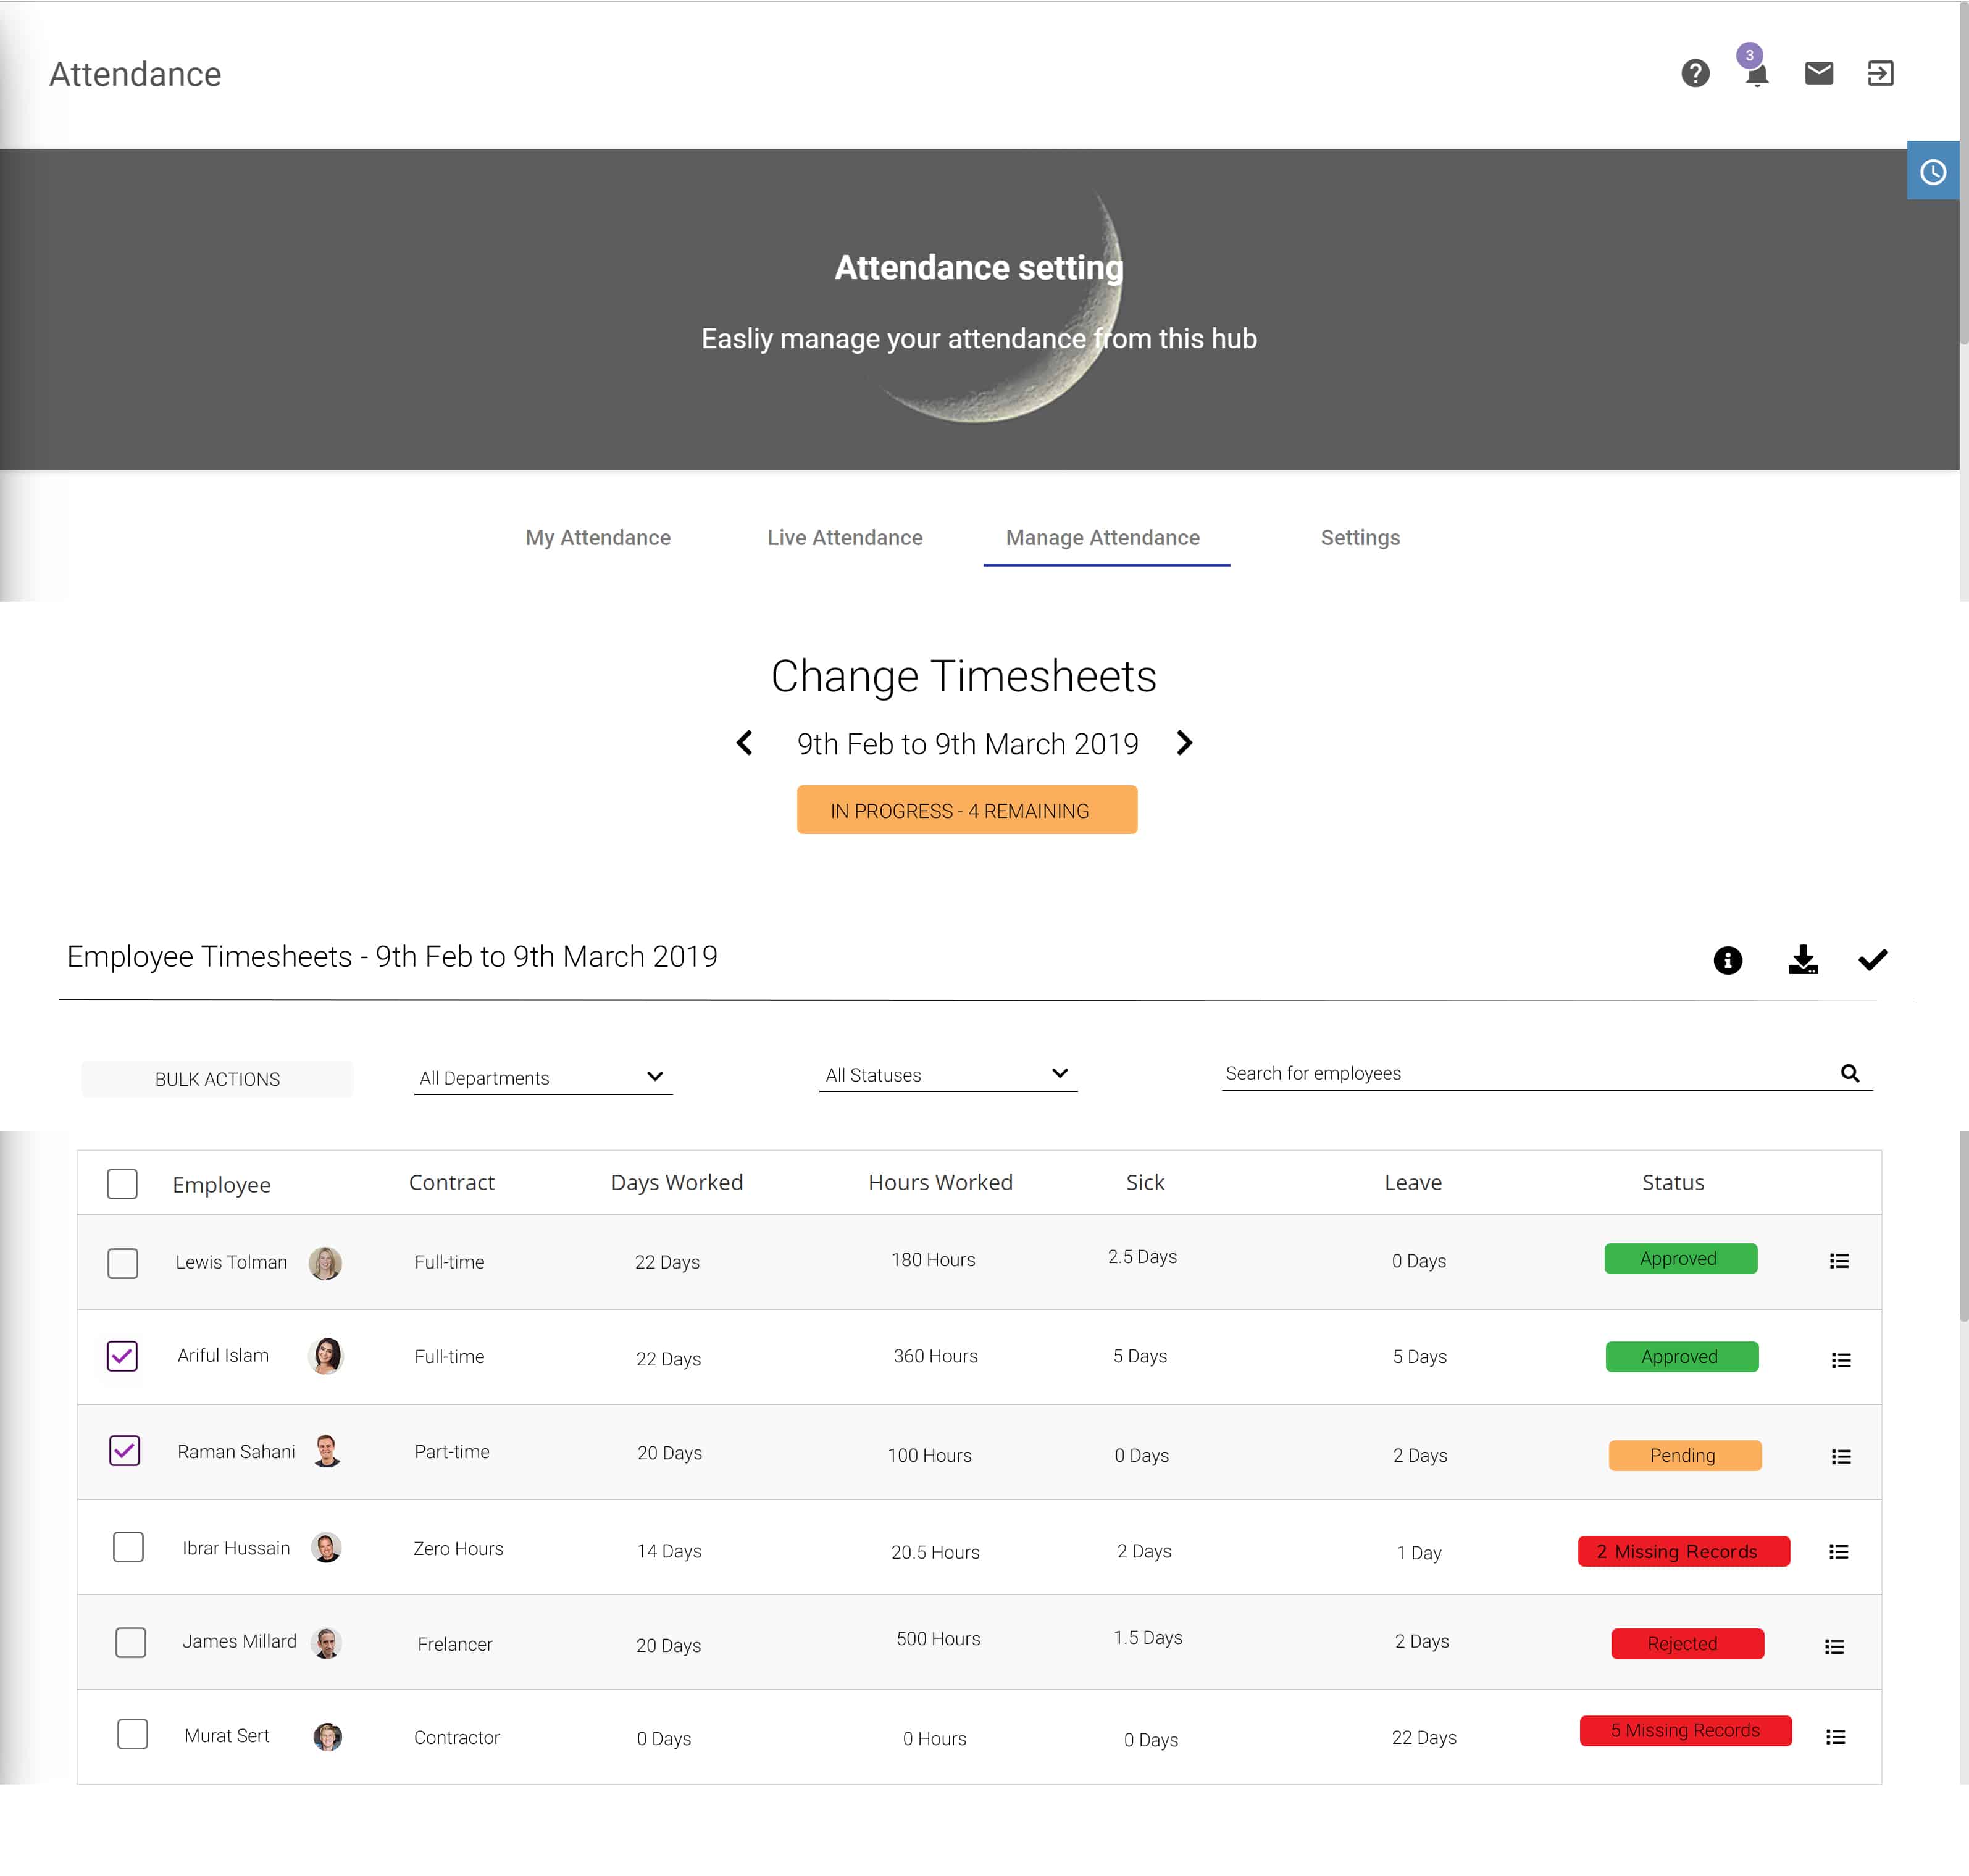1969x1876 pixels.
Task: Open Raman Sahani row details list icon
Action: [1840, 1456]
